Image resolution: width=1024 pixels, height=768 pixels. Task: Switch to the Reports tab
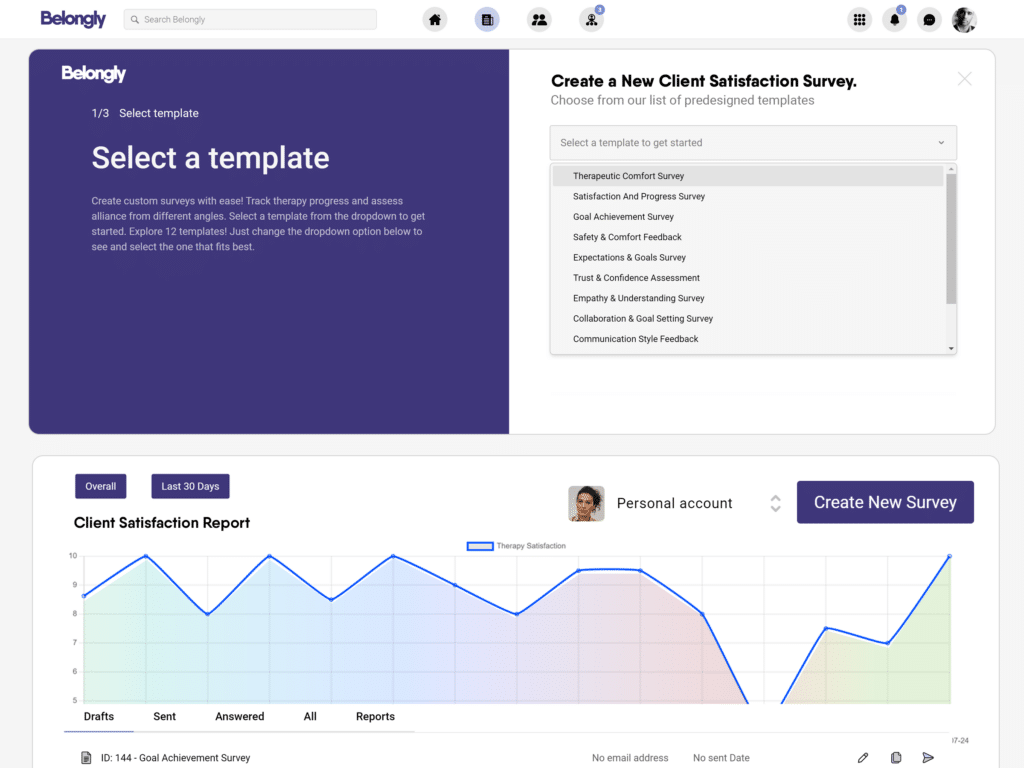376,716
